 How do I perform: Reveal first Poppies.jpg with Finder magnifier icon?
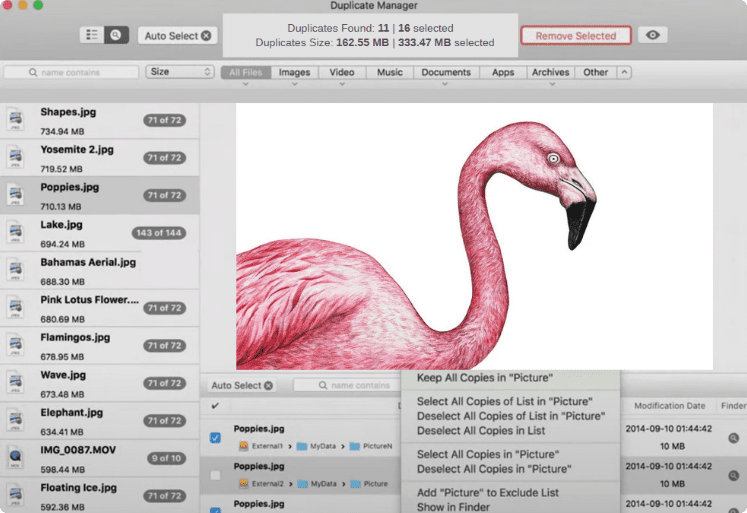point(734,438)
